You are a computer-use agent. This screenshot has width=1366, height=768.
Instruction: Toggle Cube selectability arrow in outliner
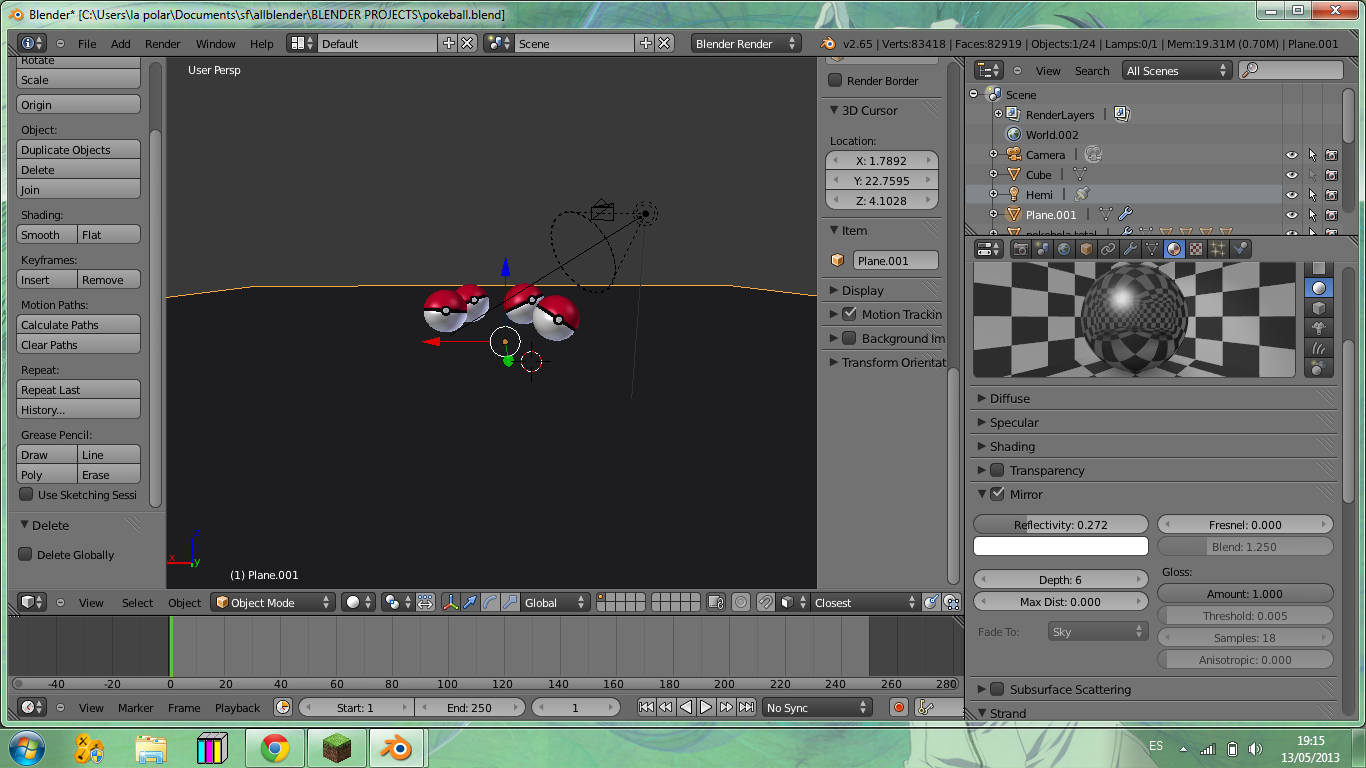coord(1311,175)
